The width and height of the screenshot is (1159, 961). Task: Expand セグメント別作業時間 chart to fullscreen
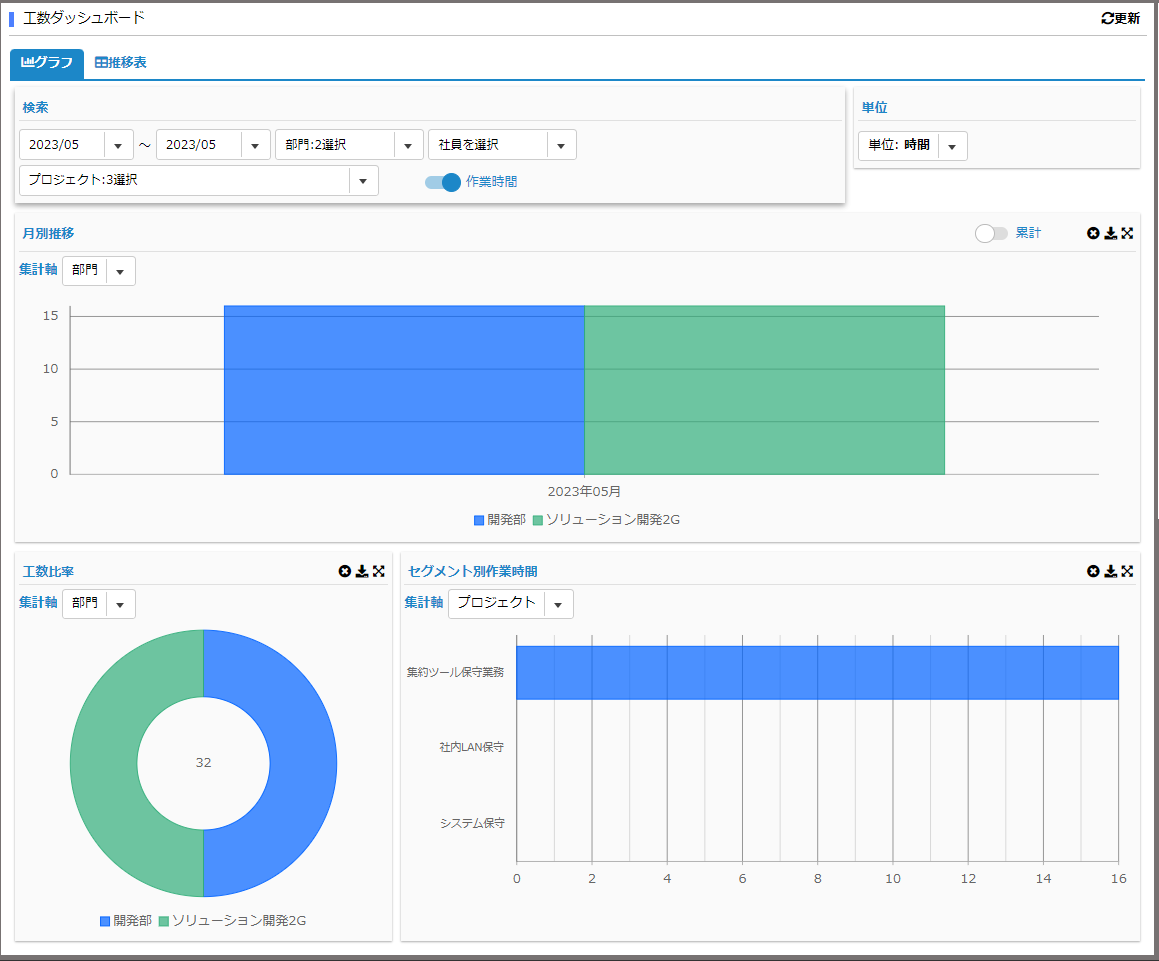pos(1127,571)
